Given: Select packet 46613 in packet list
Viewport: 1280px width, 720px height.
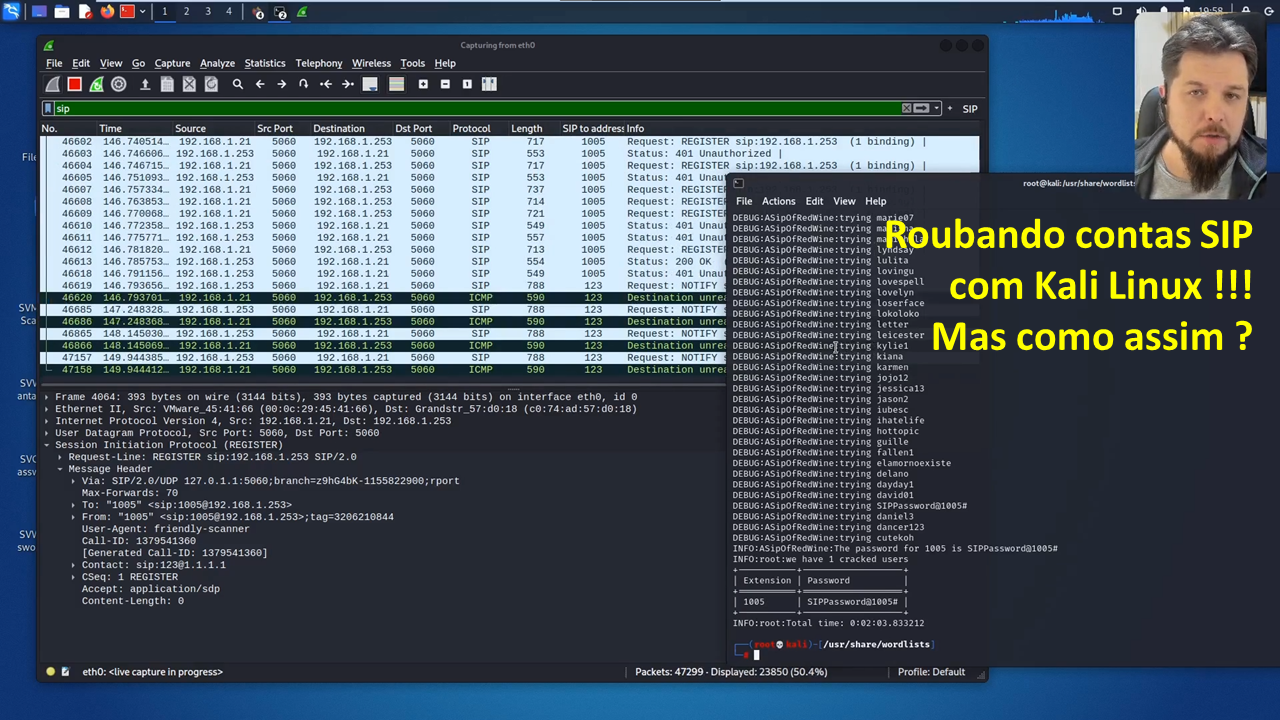Looking at the screenshot, I should tap(384, 261).
